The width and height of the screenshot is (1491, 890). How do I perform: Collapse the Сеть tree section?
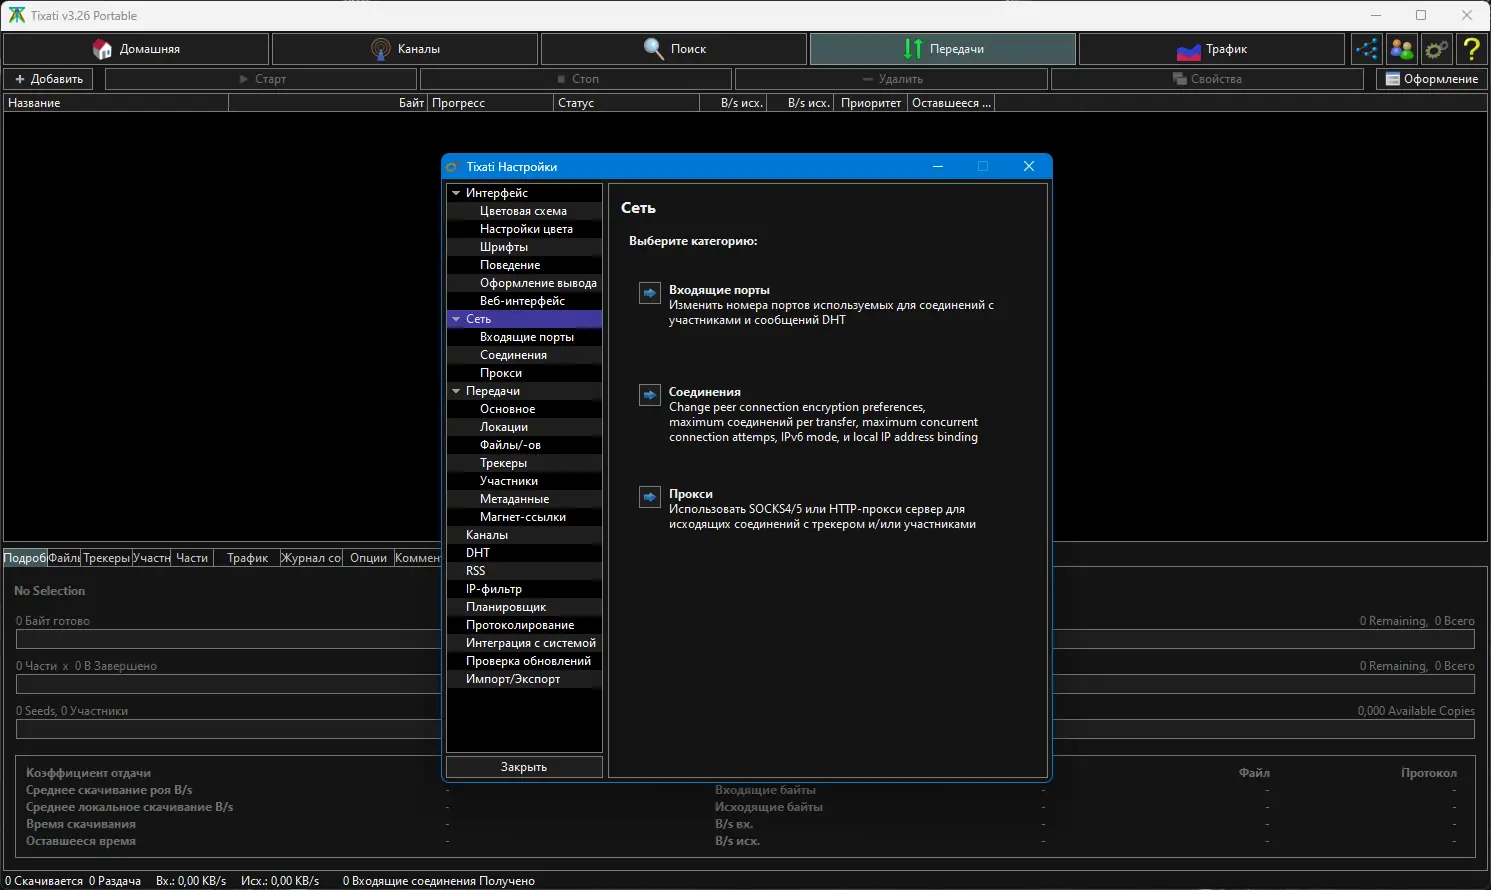[456, 319]
